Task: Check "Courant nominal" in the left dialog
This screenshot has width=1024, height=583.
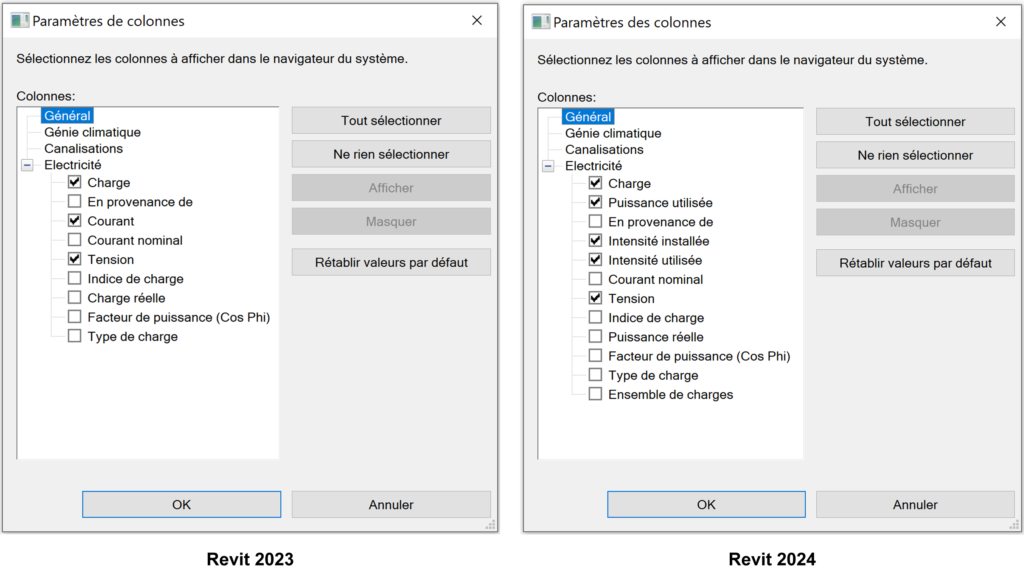Action: 74,240
